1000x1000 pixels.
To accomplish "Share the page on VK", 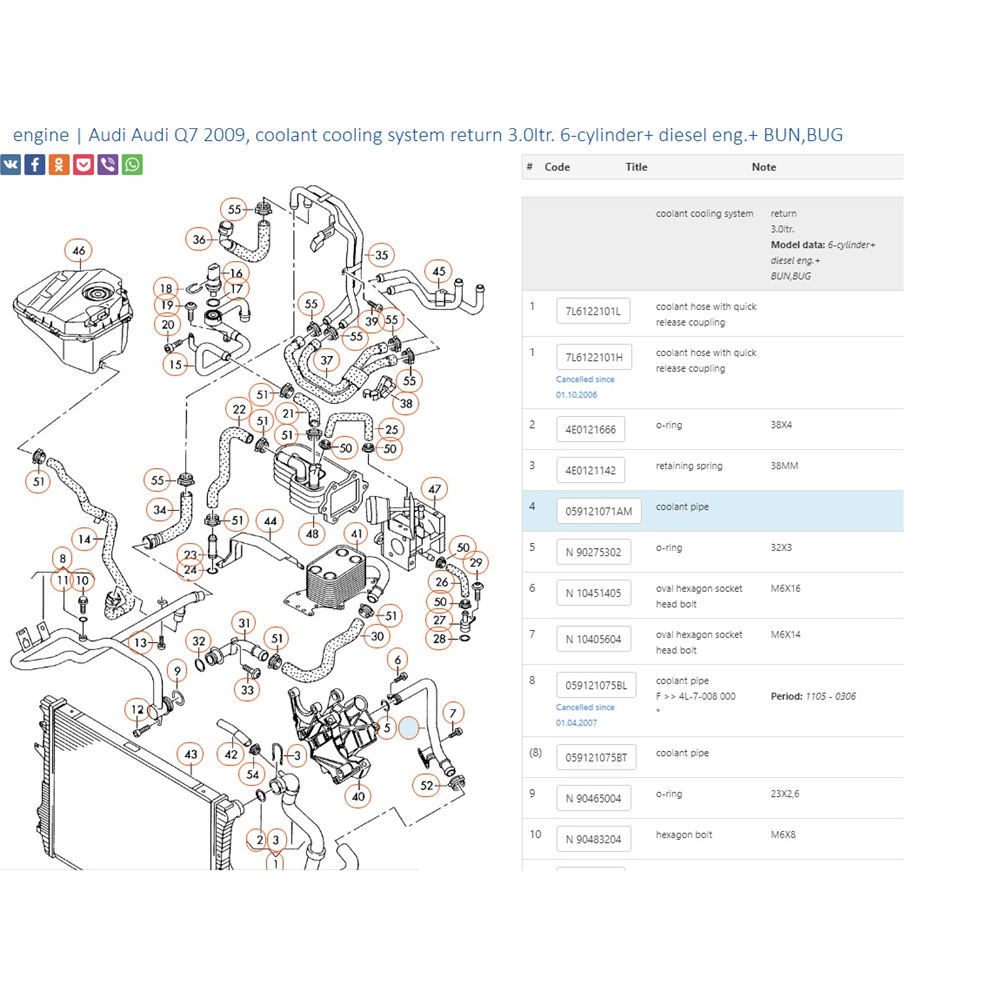I will (10, 165).
